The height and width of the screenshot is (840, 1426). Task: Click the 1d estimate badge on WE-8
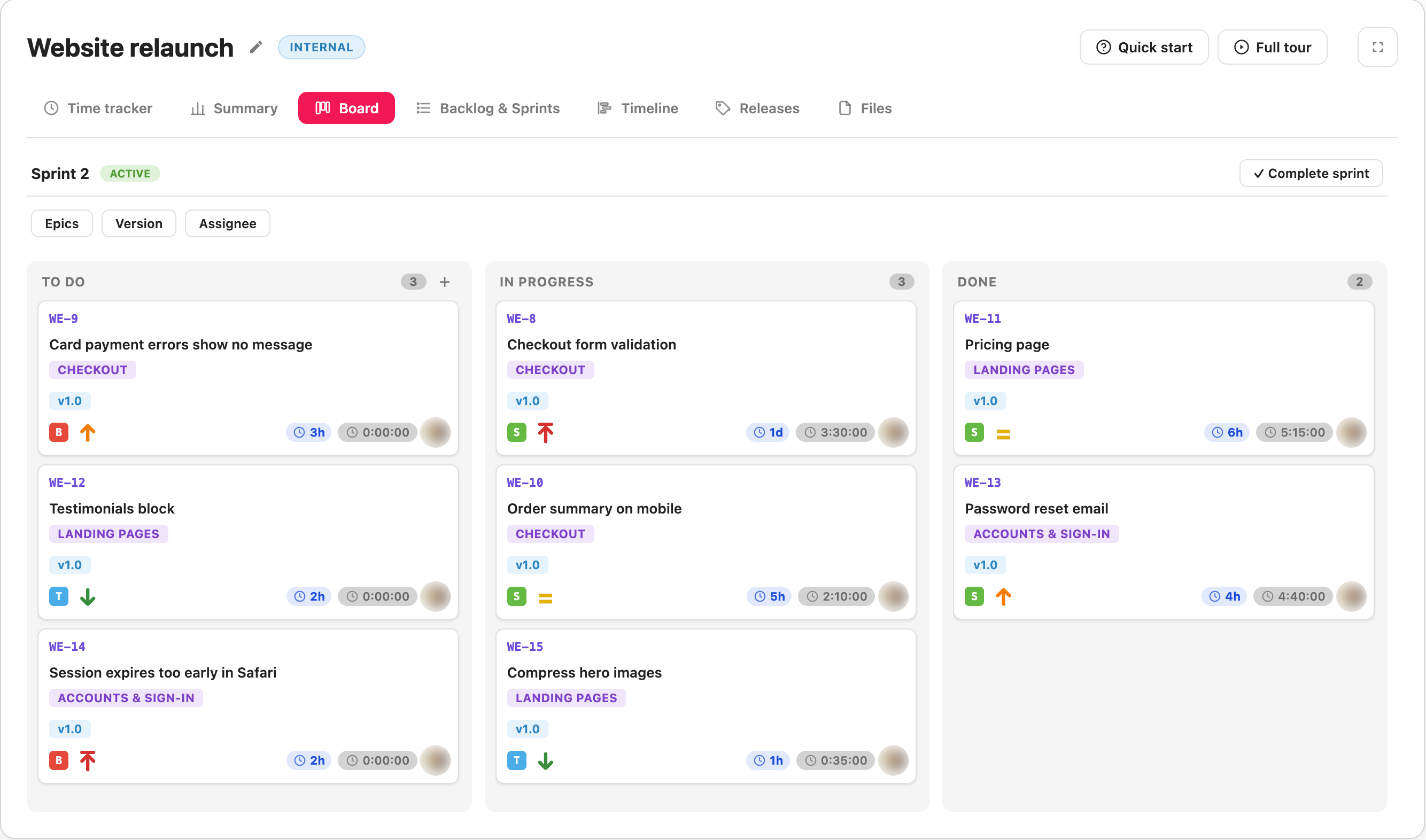pos(768,433)
